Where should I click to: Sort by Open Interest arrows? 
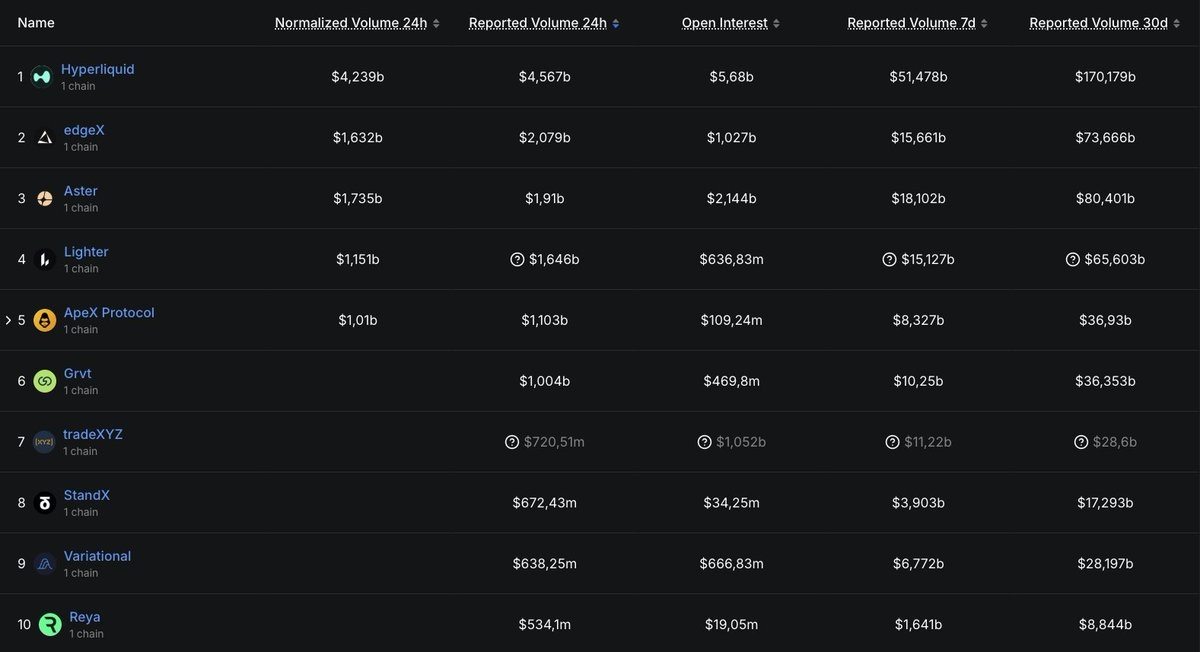tap(777, 23)
